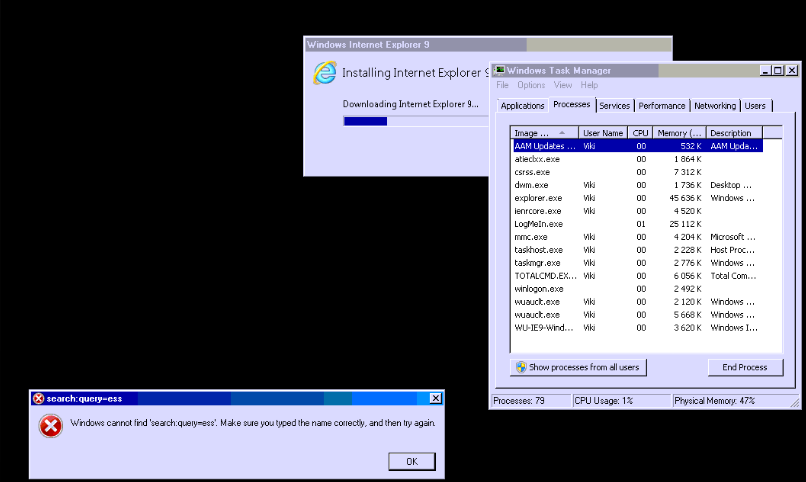Open the Performance tab
806x482 pixels.
[662, 106]
